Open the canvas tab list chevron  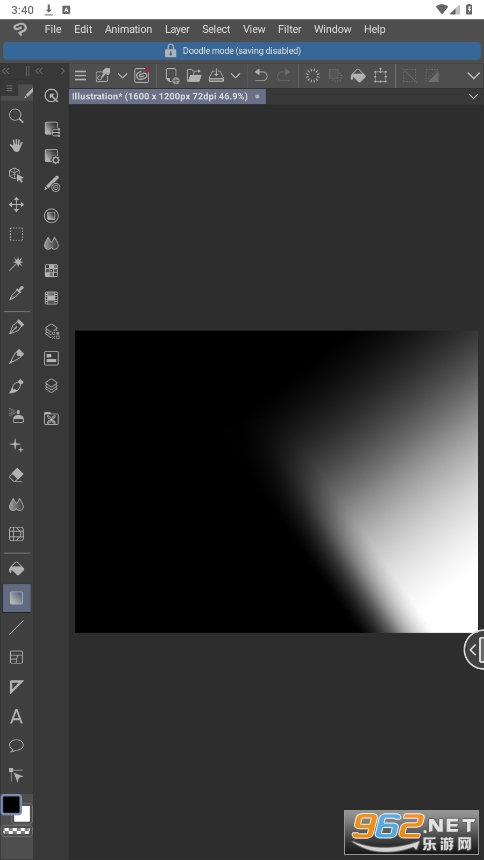tap(473, 97)
